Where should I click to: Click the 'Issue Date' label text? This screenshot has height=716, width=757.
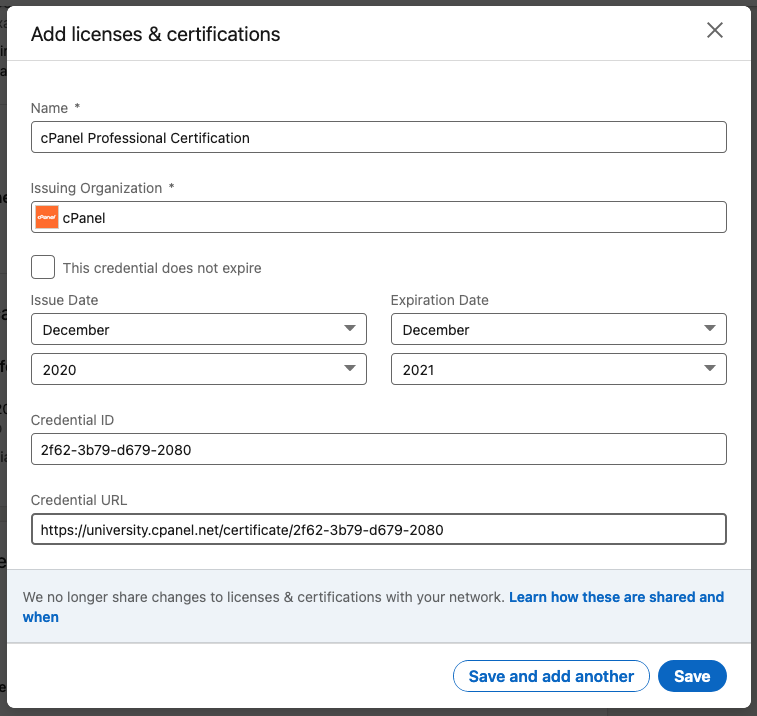pos(65,300)
